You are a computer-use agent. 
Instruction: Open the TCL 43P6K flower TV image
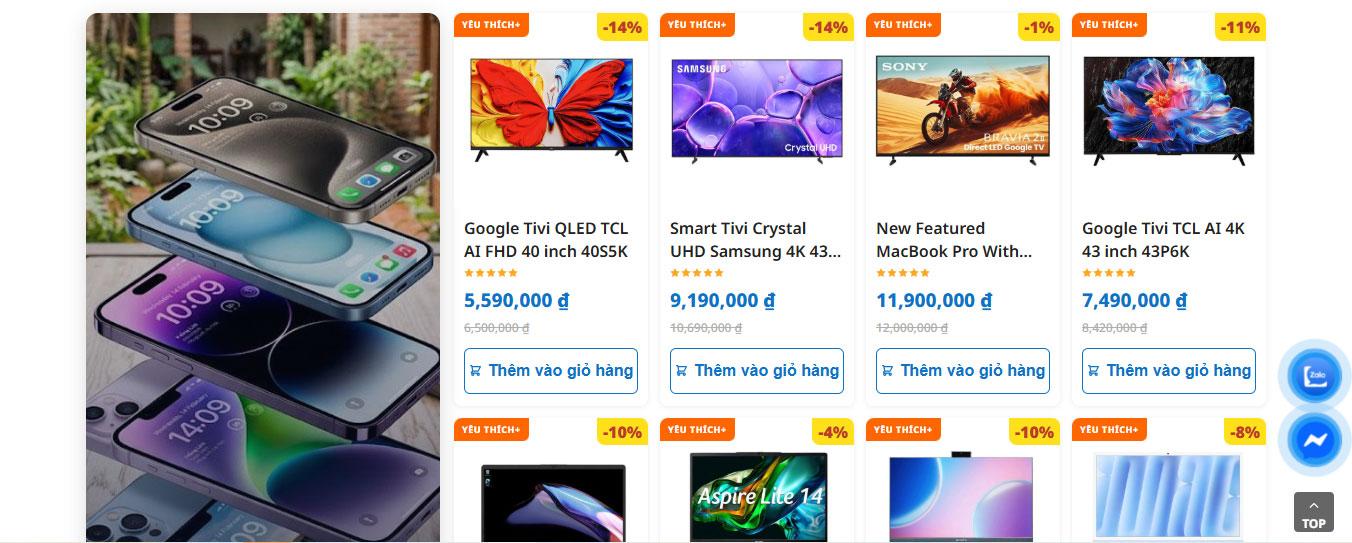[1169, 109]
